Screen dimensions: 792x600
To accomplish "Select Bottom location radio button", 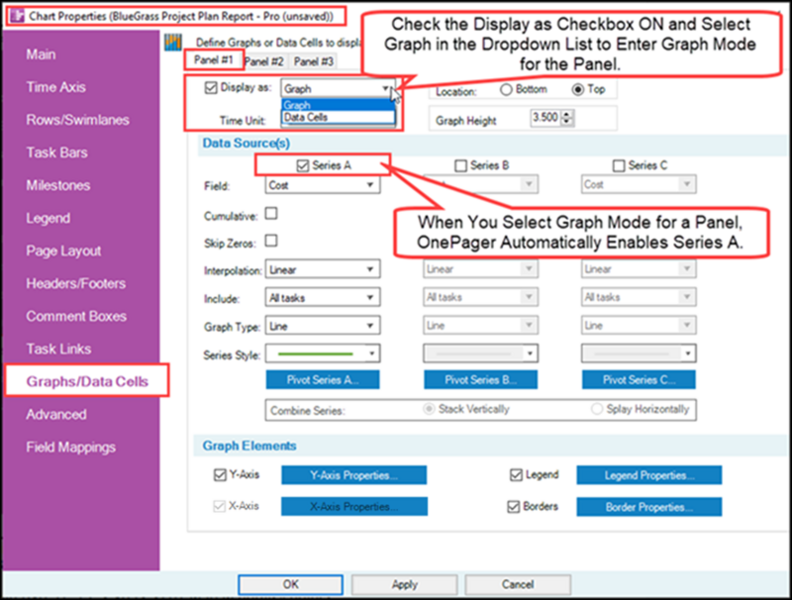I will click(x=506, y=89).
